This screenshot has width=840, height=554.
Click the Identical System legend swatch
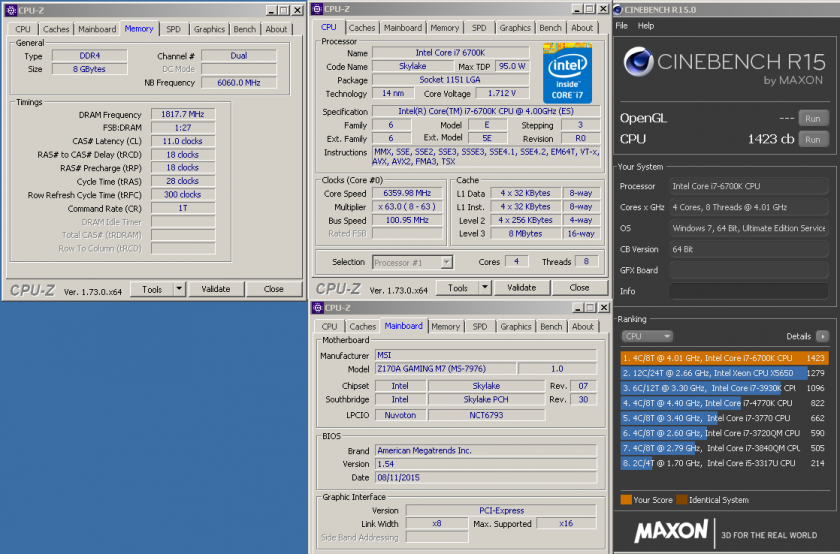(x=681, y=500)
